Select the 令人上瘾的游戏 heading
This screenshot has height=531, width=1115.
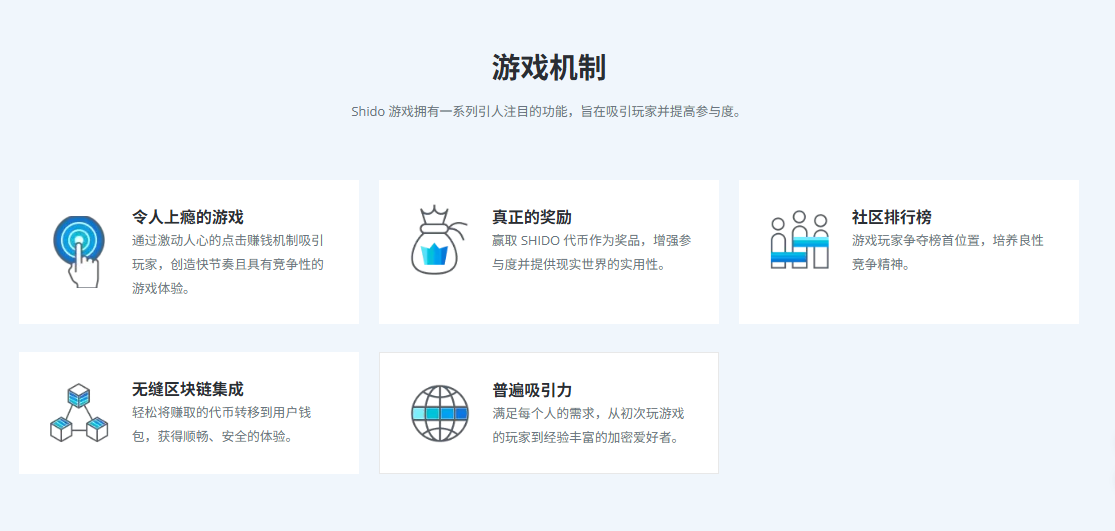[188, 217]
